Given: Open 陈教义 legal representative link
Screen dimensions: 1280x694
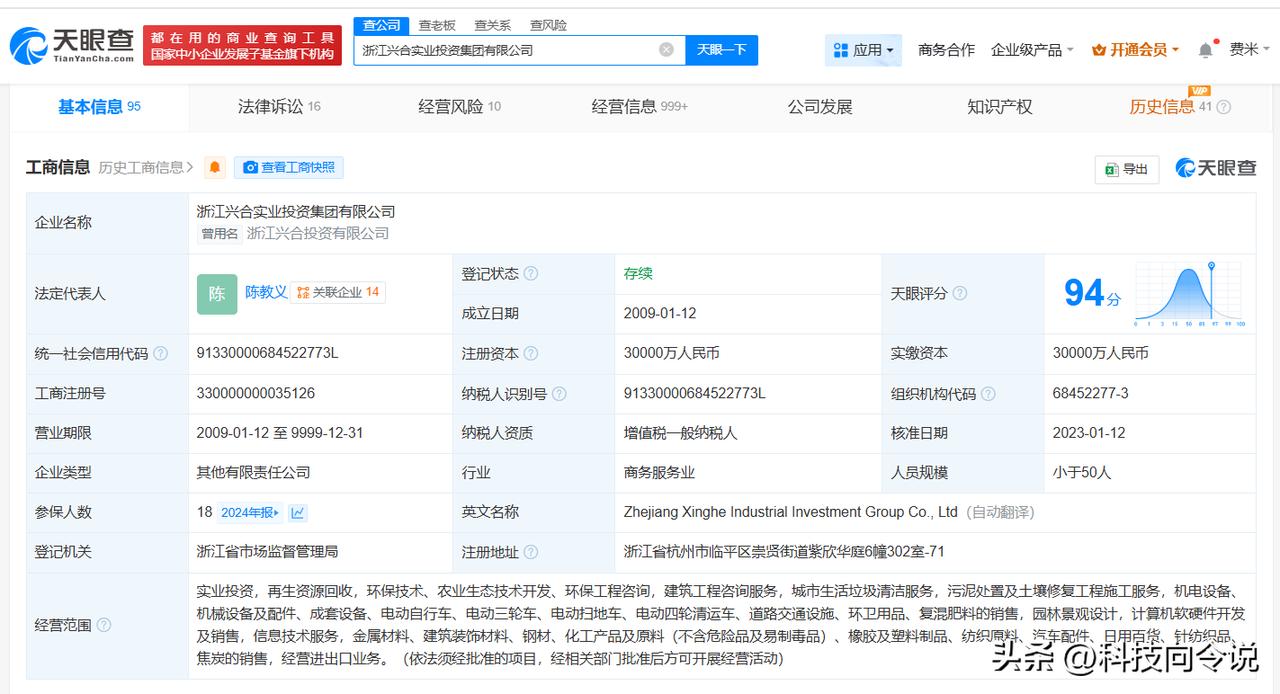Looking at the screenshot, I should pos(266,292).
